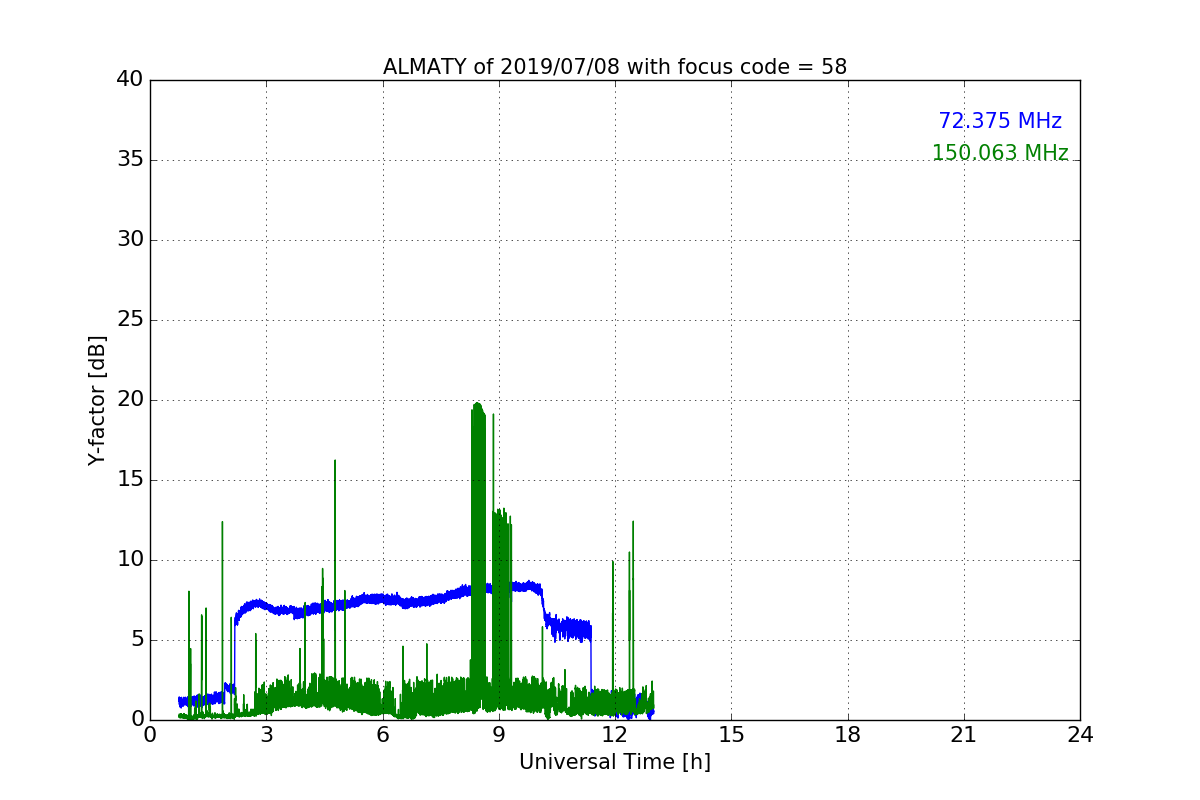This screenshot has width=1200, height=800.
Task: Click the x-axis tick label '18'
Action: (x=848, y=735)
